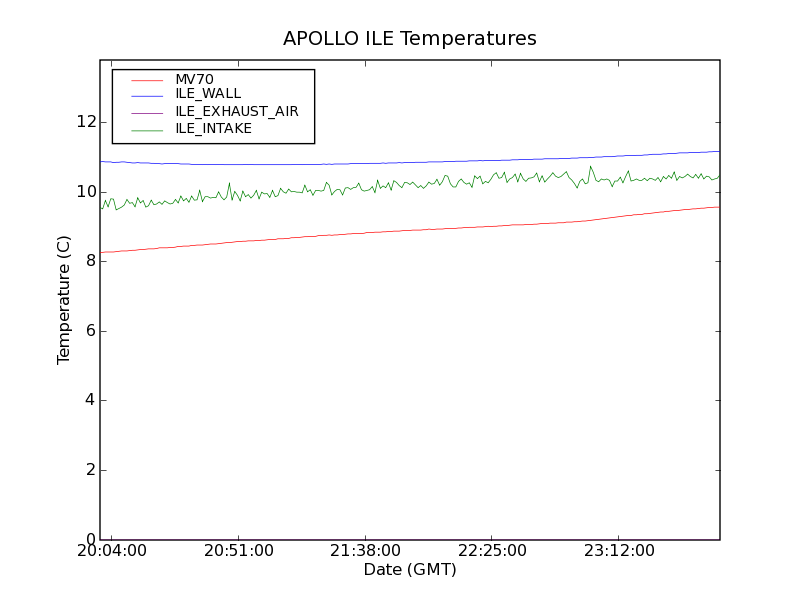
Task: Click the Temperature (C) y-axis label
Action: click(63, 300)
